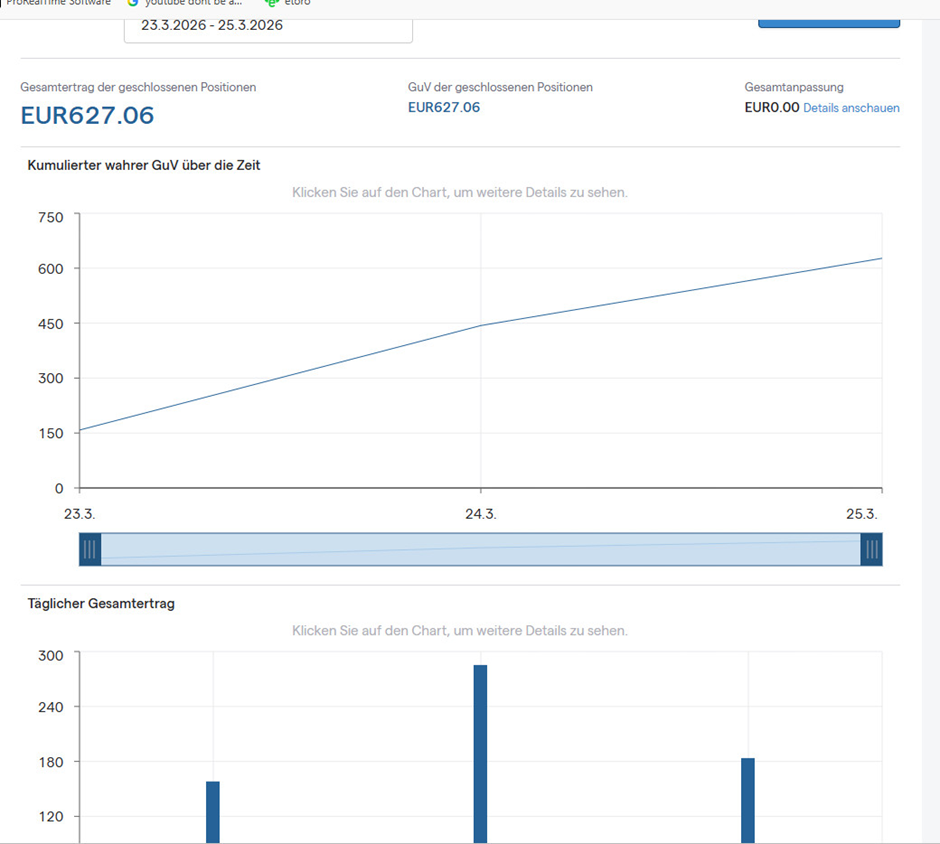Click the 'Kumulierter wahrer GuV über die Zeit' heading
Screen dimensions: 940x844
click(144, 165)
